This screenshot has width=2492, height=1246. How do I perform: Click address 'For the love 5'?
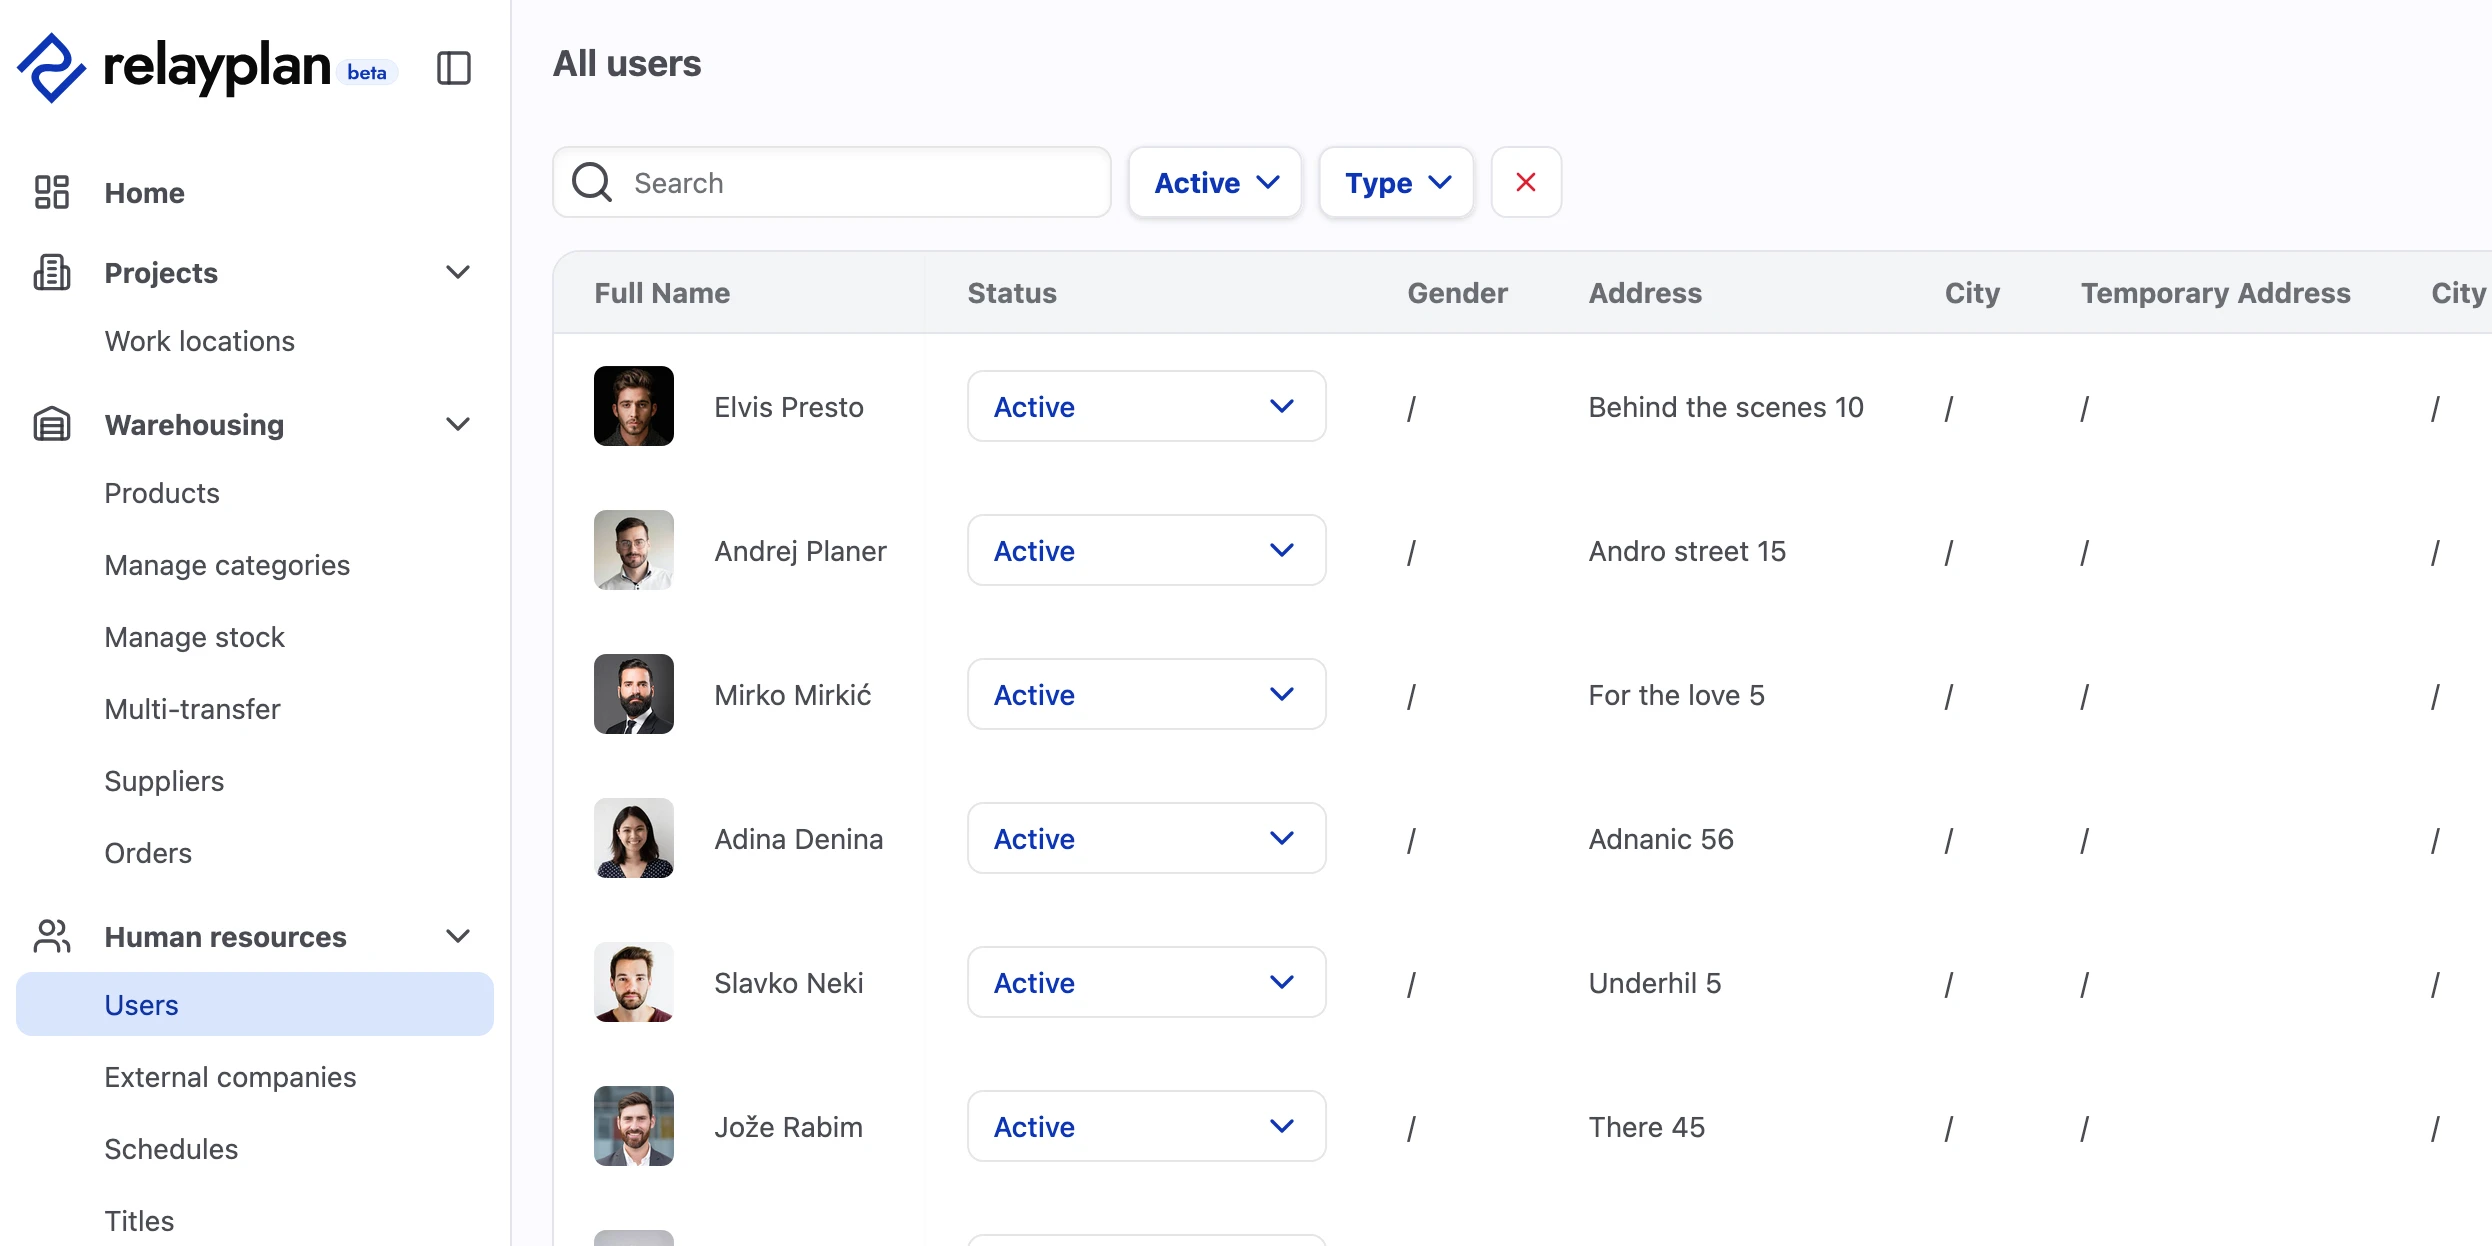pyautogui.click(x=1677, y=695)
